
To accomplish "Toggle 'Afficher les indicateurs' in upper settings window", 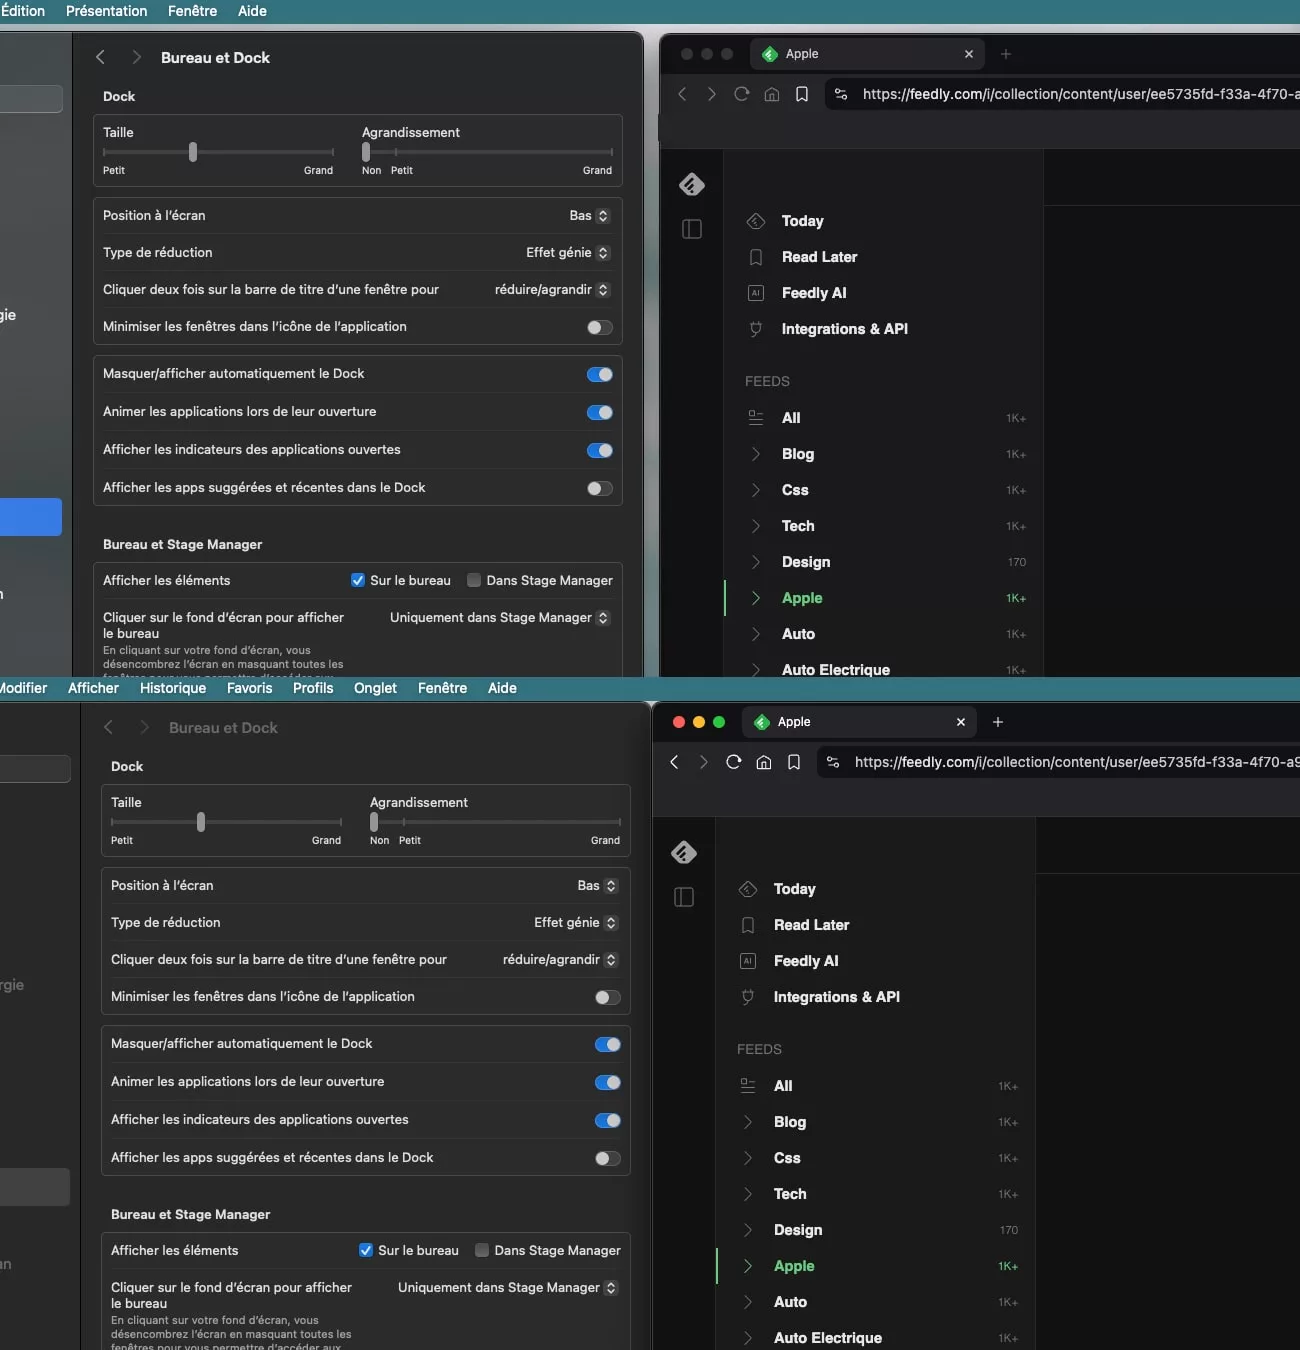I will pos(600,450).
